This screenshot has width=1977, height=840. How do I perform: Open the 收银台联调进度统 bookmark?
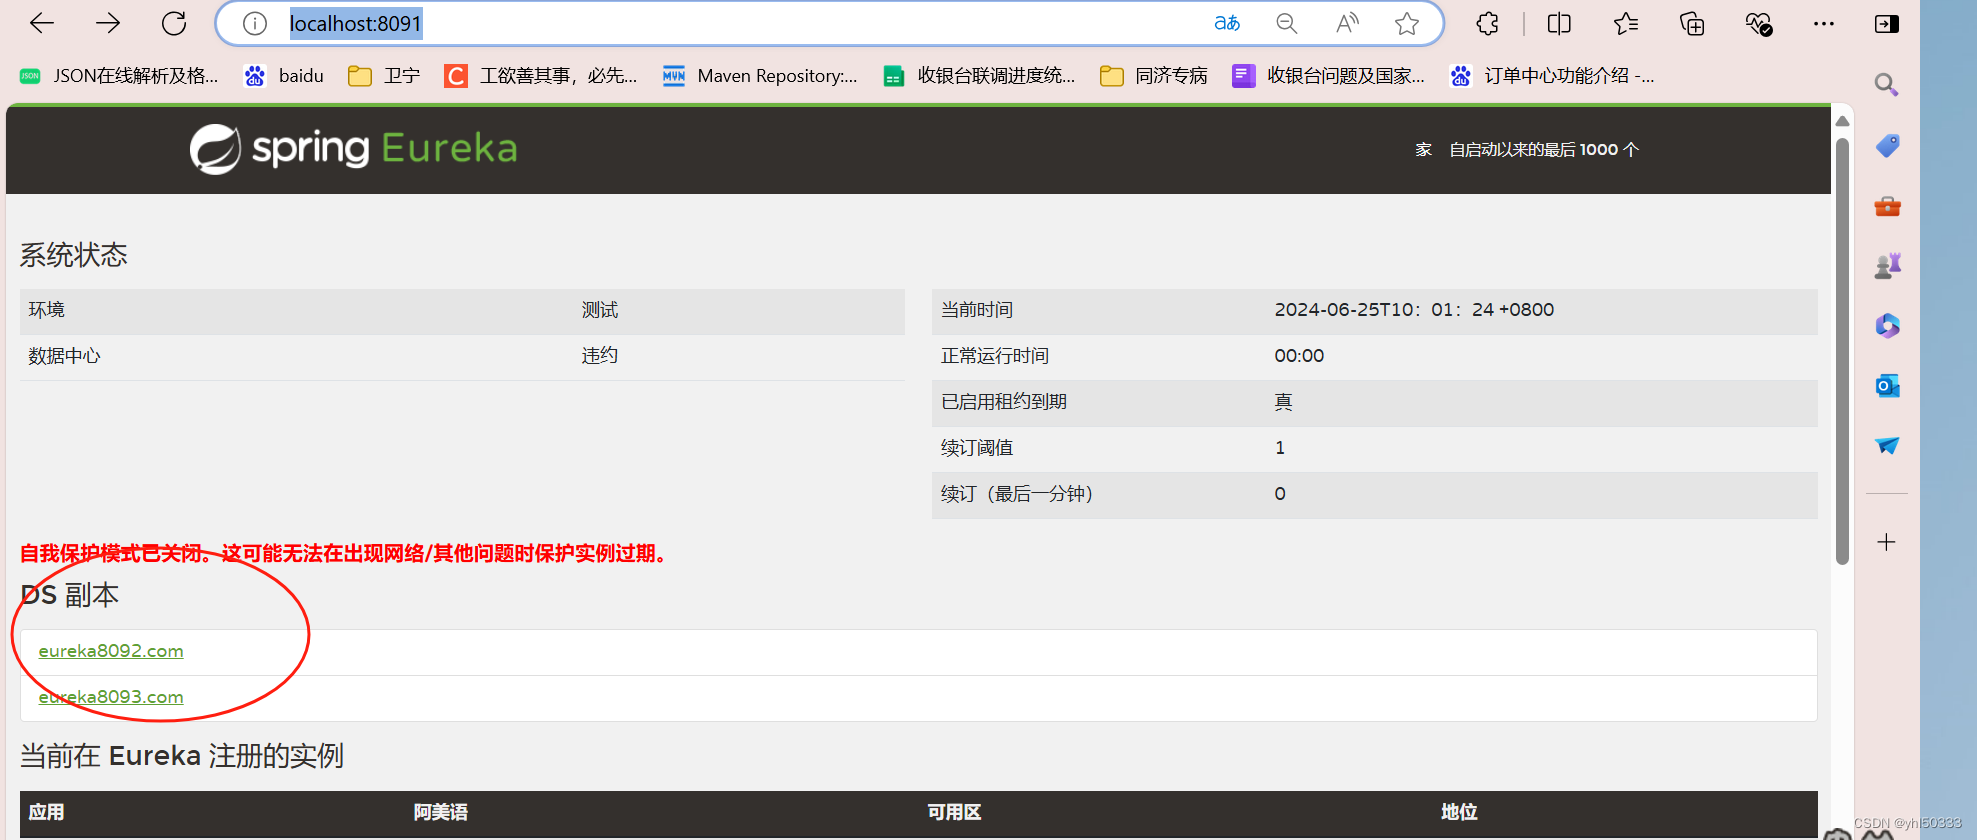pyautogui.click(x=980, y=76)
